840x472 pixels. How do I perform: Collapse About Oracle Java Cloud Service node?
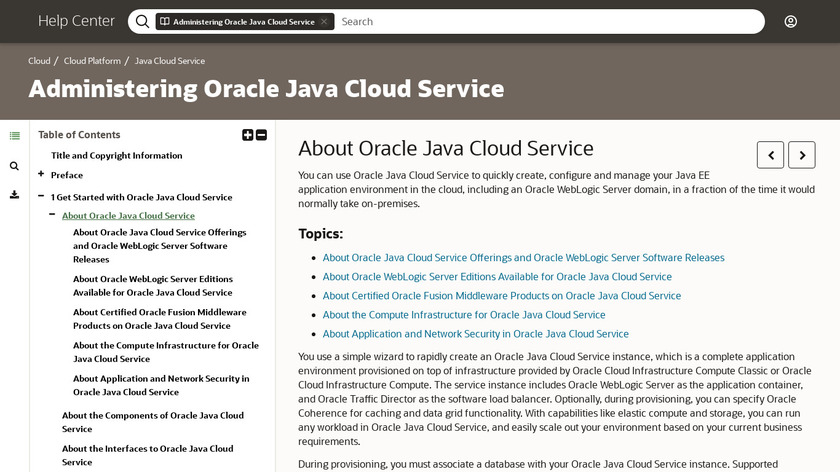pos(52,214)
